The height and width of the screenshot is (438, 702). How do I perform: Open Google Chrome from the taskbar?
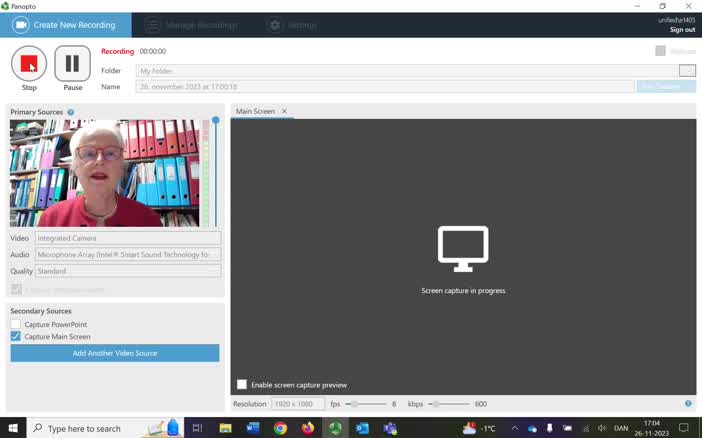pos(280,428)
